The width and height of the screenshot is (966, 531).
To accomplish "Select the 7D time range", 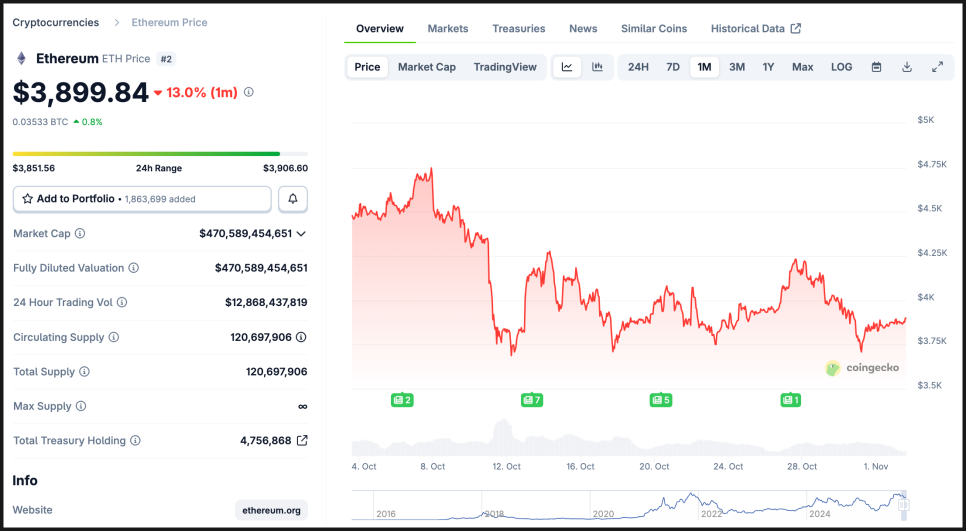I will pos(673,67).
